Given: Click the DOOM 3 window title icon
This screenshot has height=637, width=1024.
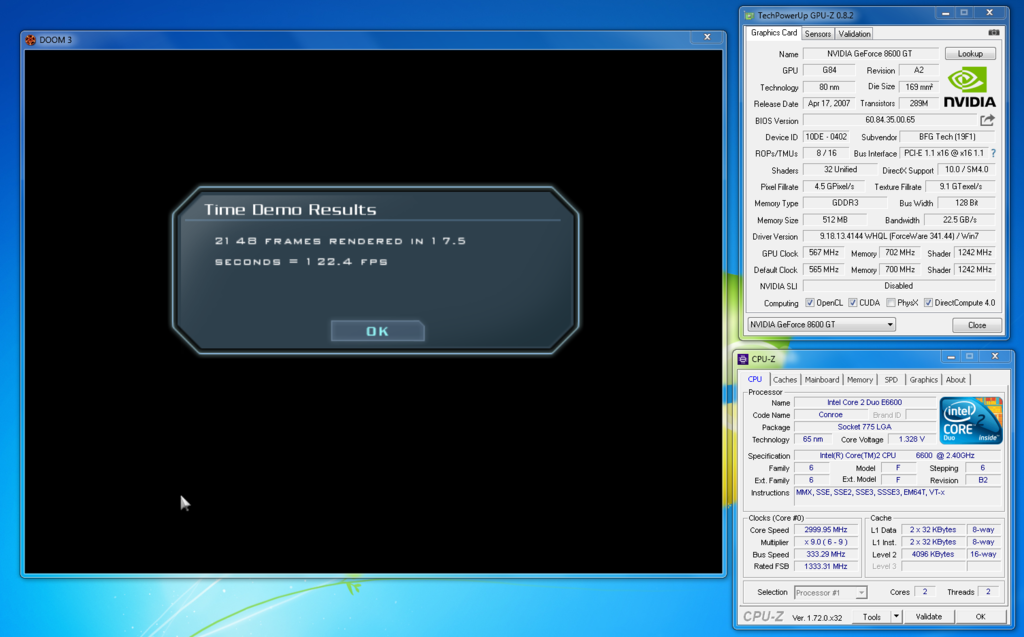Looking at the screenshot, I should coord(30,40).
